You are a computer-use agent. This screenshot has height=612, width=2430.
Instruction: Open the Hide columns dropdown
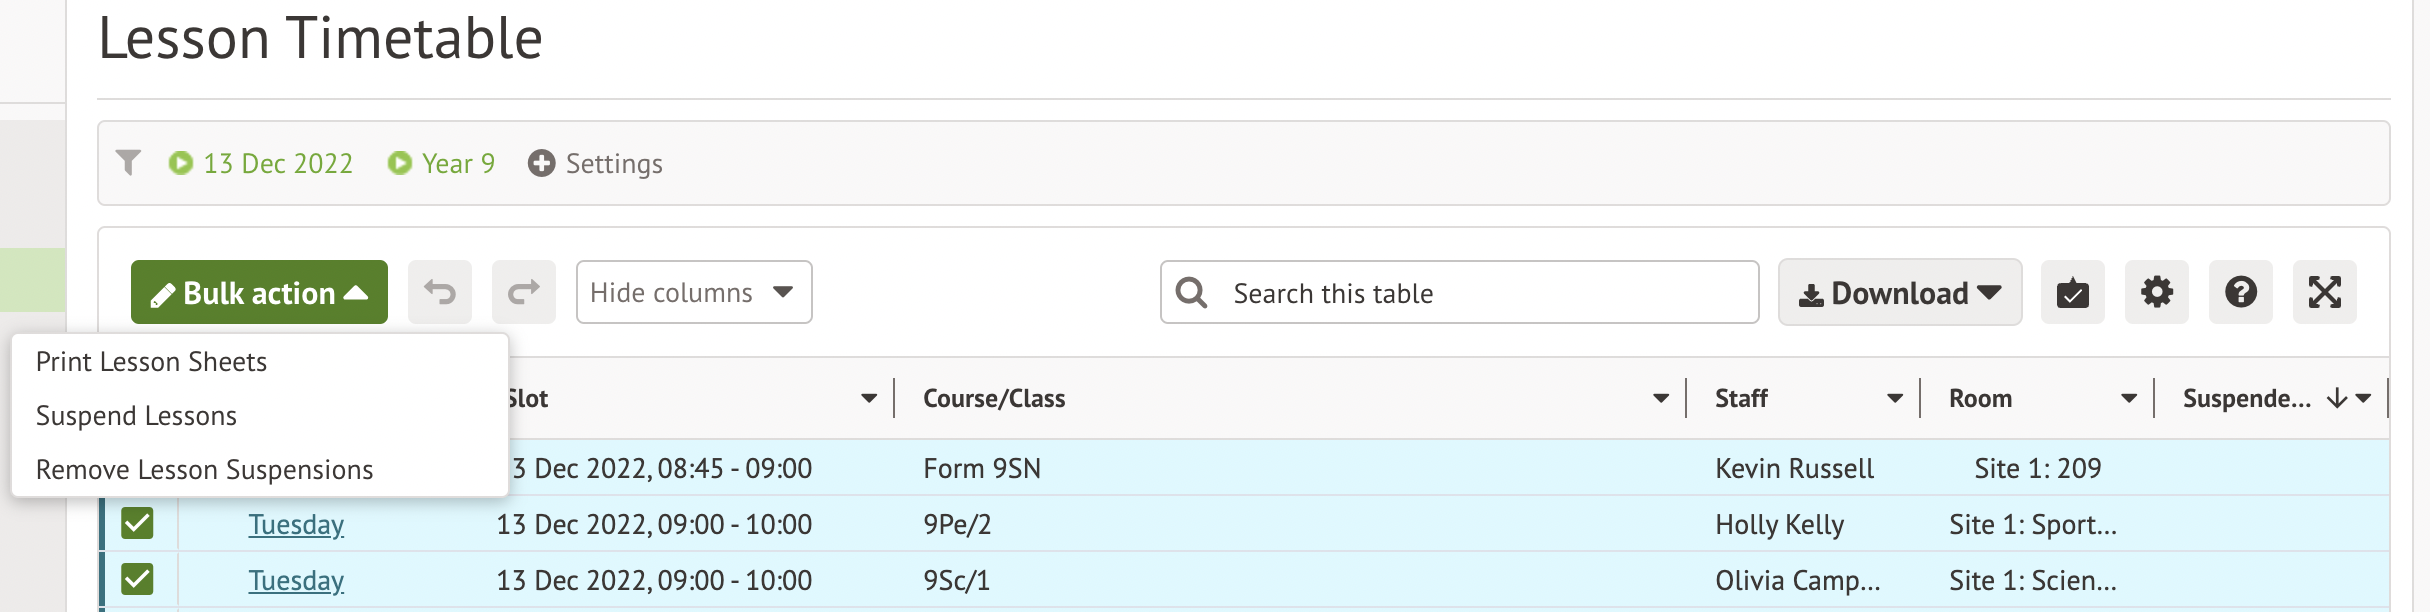pyautogui.click(x=693, y=292)
